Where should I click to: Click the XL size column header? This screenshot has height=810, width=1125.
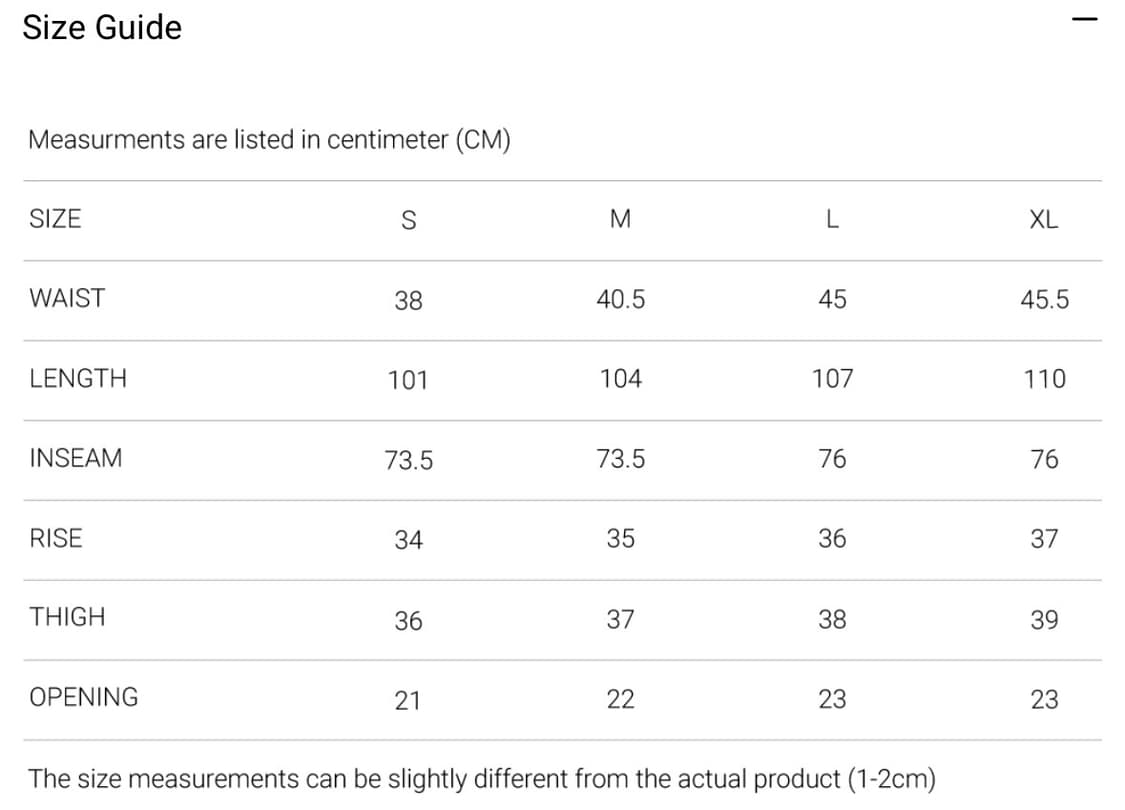pos(1043,220)
